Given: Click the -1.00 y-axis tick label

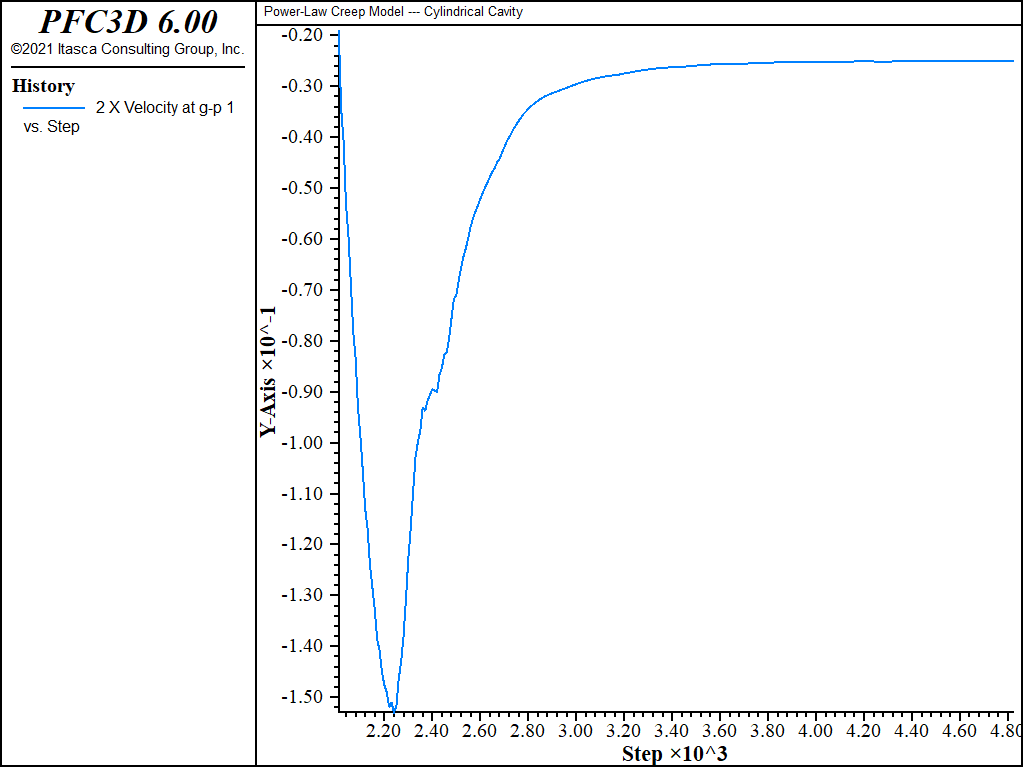Looking at the screenshot, I should (301, 443).
